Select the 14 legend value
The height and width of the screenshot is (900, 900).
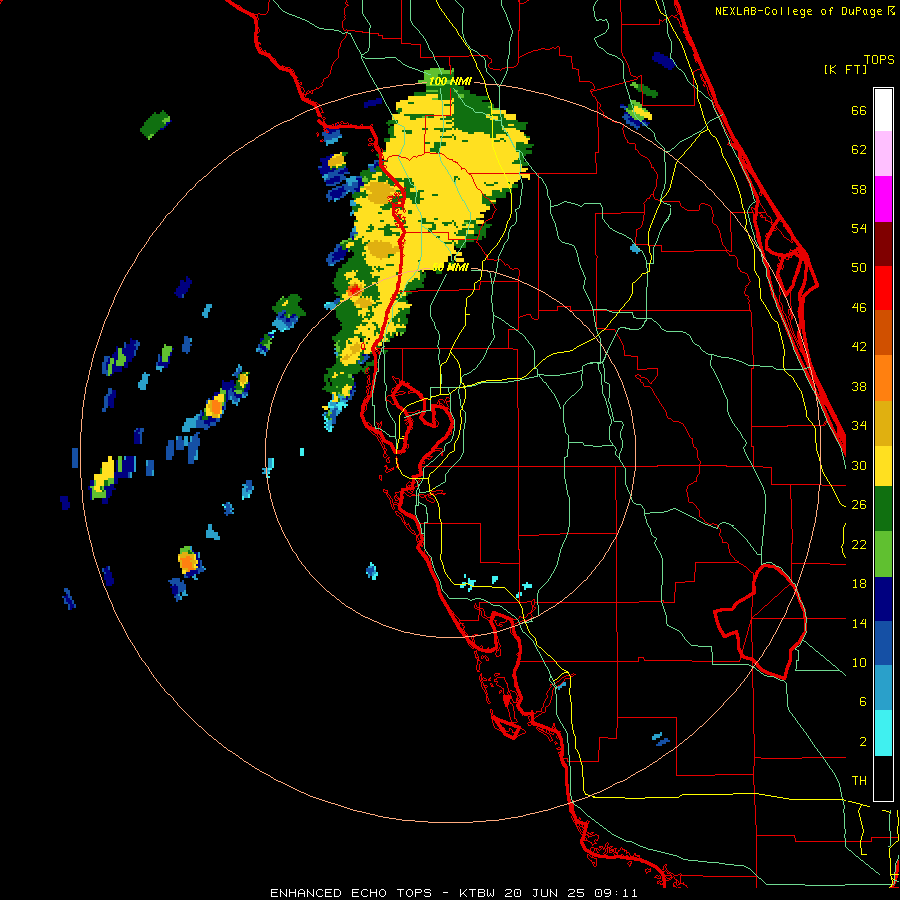[x=859, y=623]
